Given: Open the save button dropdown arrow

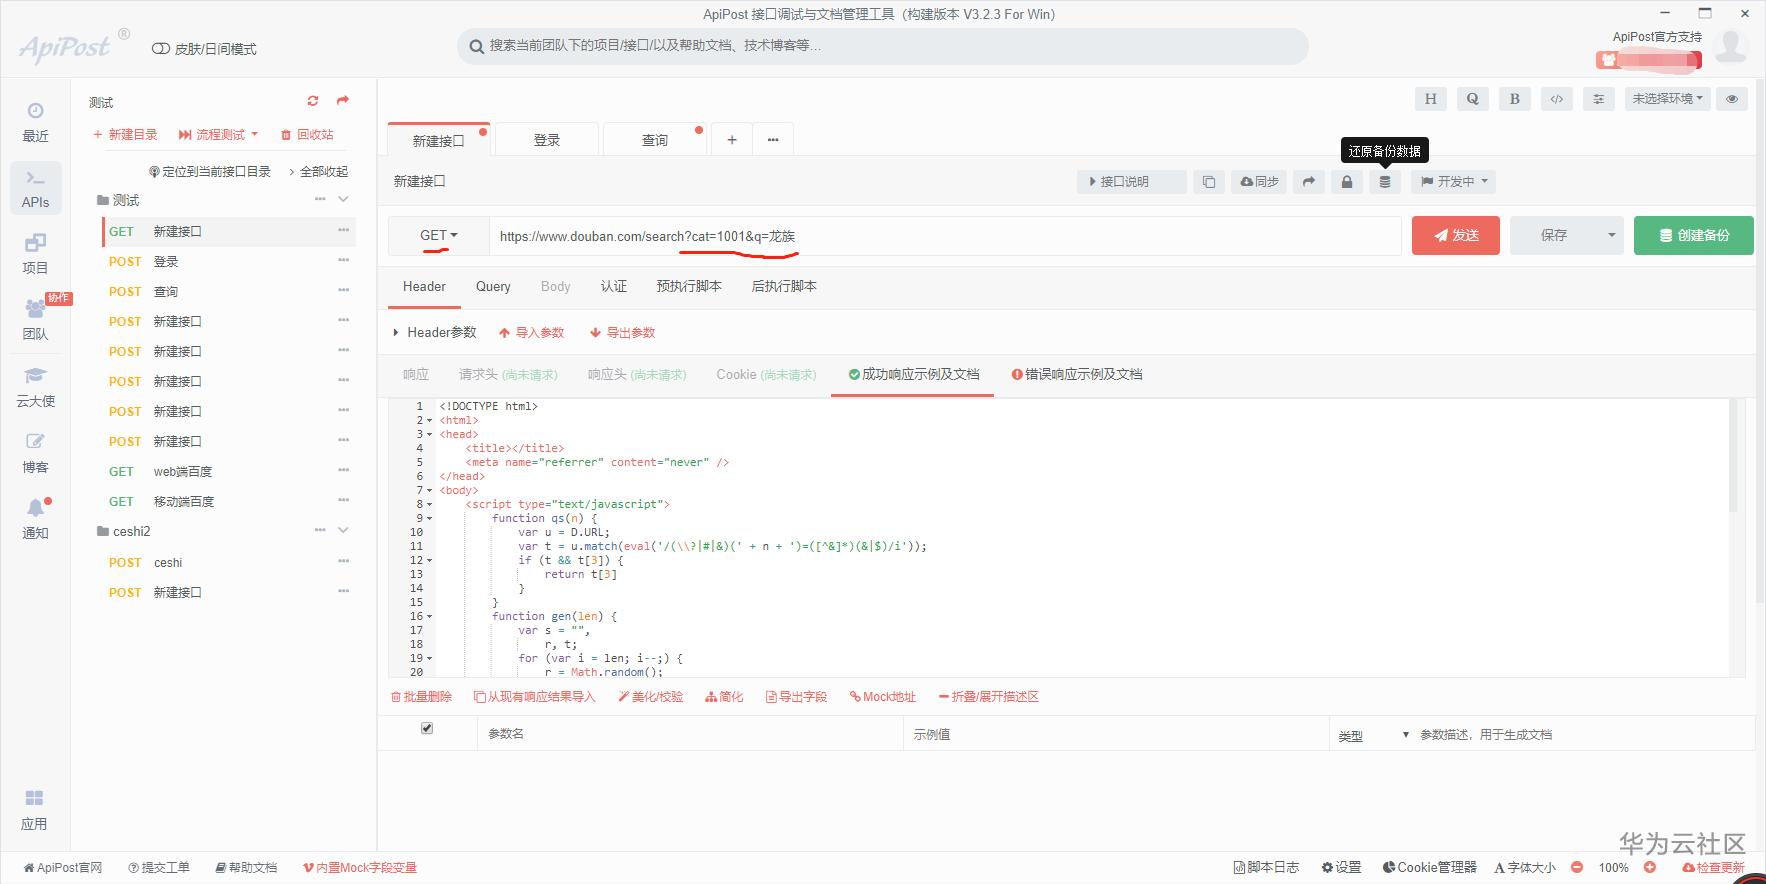Looking at the screenshot, I should (1611, 236).
